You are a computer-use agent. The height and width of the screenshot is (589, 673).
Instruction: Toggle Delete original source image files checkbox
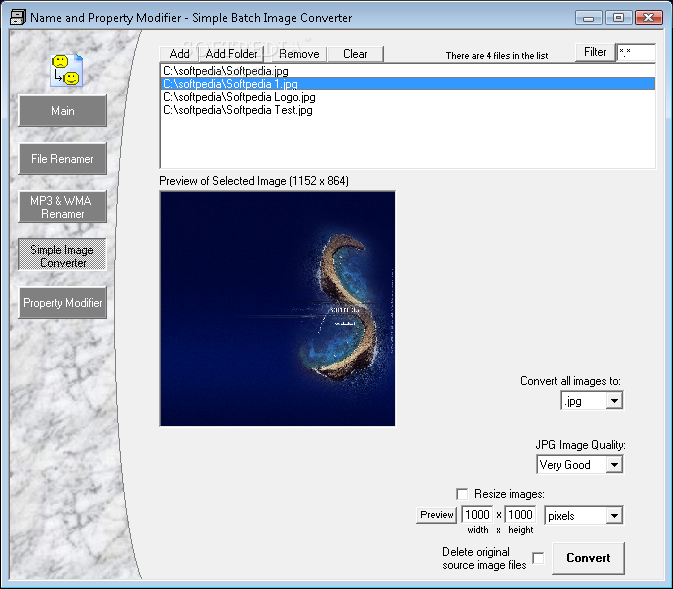pos(538,558)
